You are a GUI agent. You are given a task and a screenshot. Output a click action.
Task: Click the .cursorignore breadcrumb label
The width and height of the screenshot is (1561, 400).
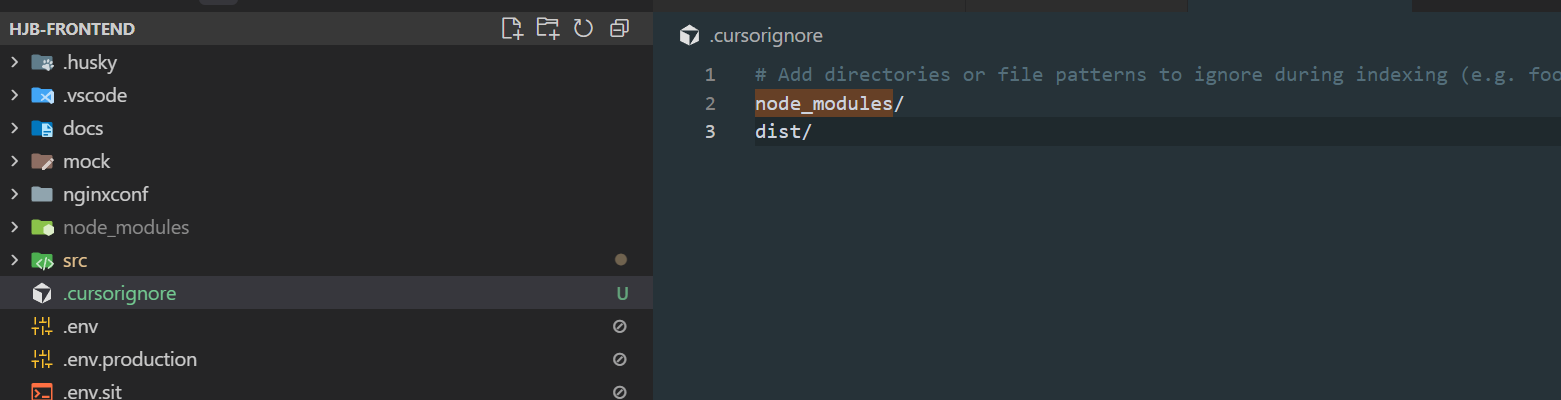click(x=765, y=36)
